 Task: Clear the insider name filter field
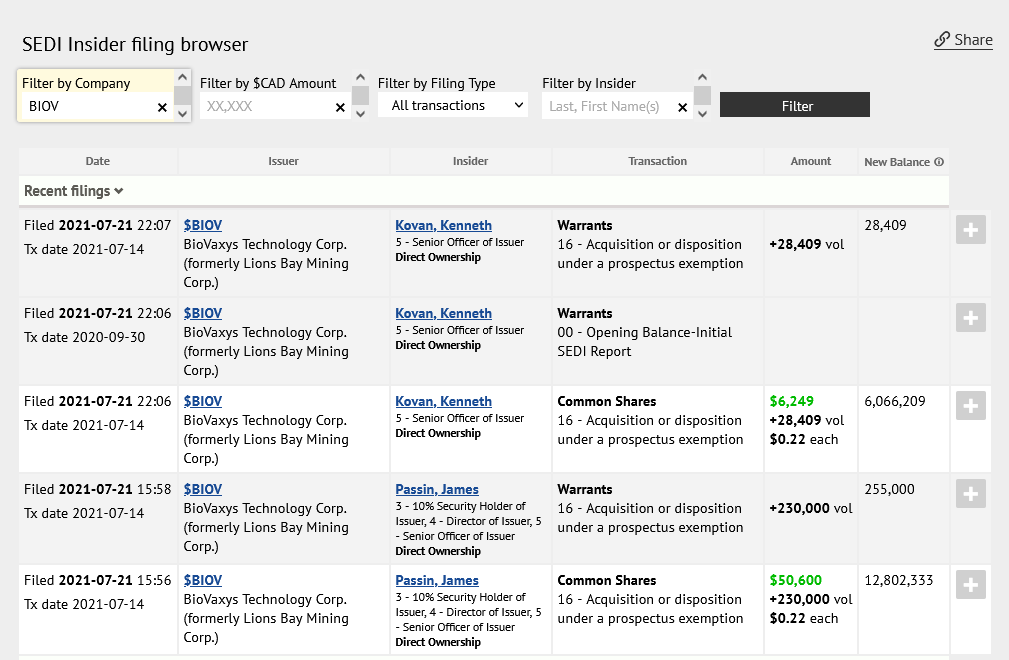point(683,107)
